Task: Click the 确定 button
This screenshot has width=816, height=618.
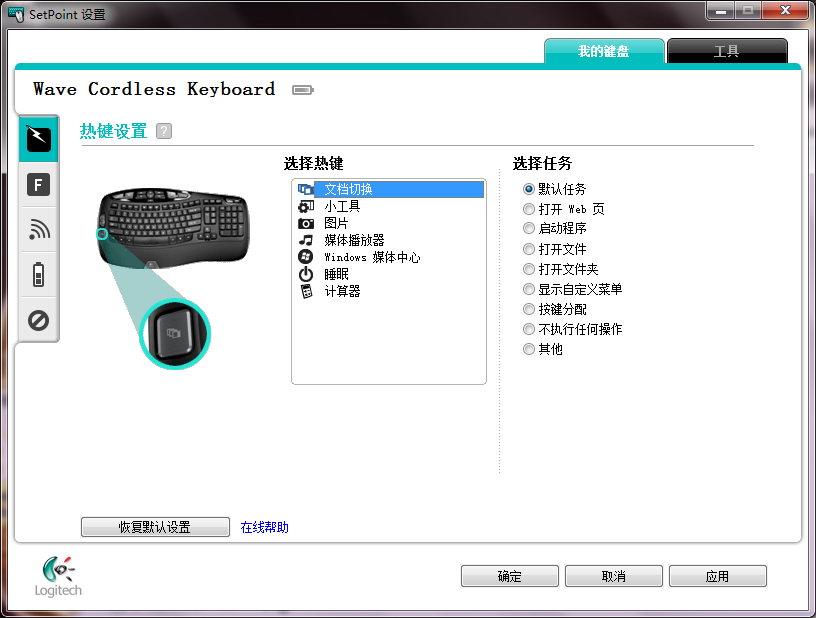Action: click(509, 576)
